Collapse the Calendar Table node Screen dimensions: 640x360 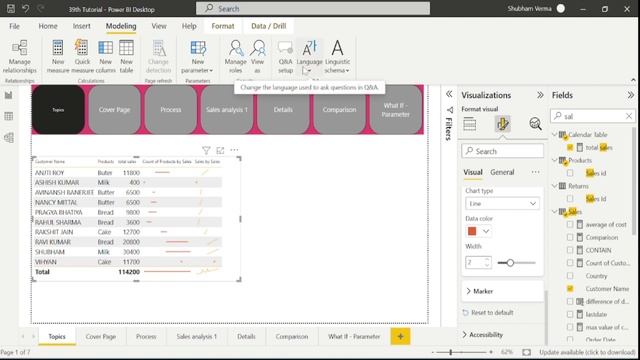click(555, 134)
